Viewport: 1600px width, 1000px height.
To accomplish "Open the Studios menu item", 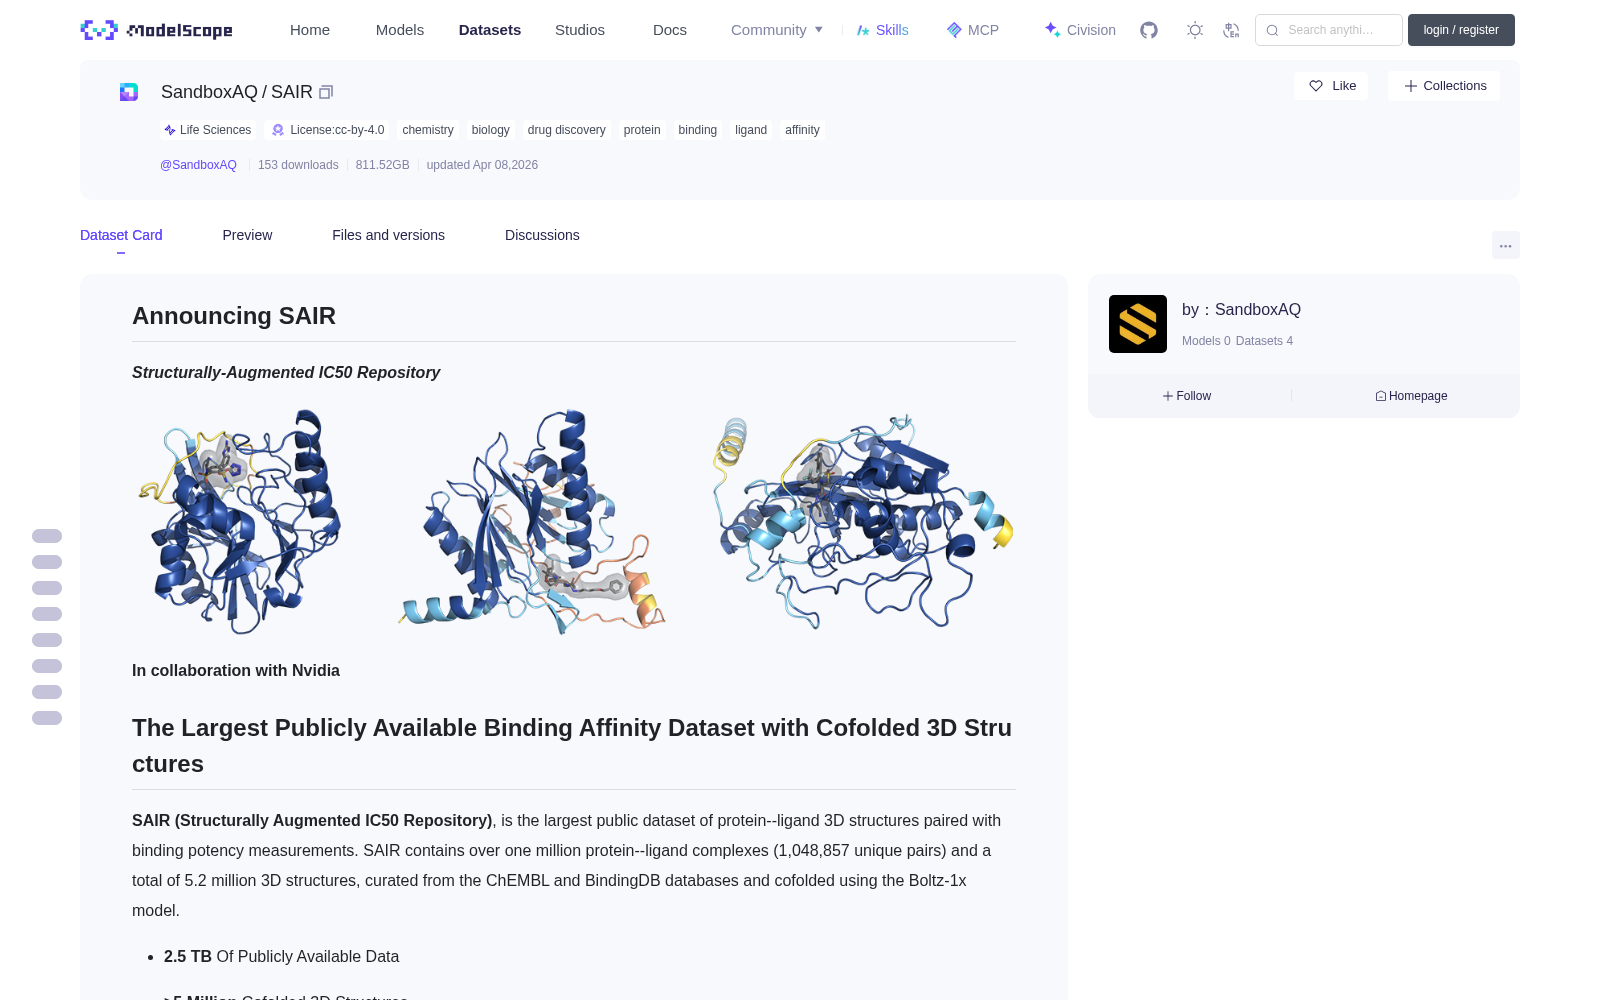I will (580, 30).
